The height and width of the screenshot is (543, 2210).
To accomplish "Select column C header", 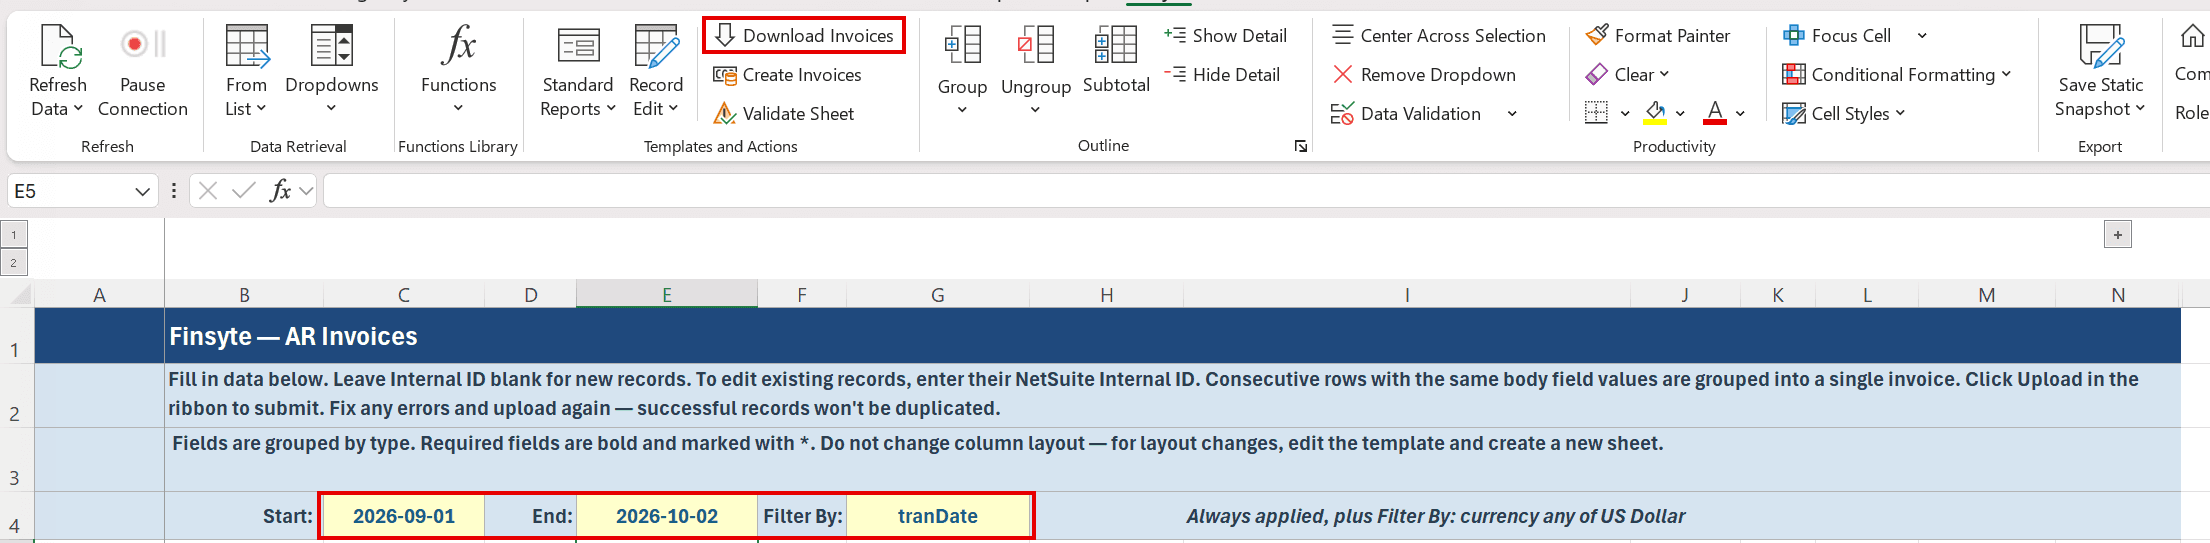I will (x=404, y=295).
